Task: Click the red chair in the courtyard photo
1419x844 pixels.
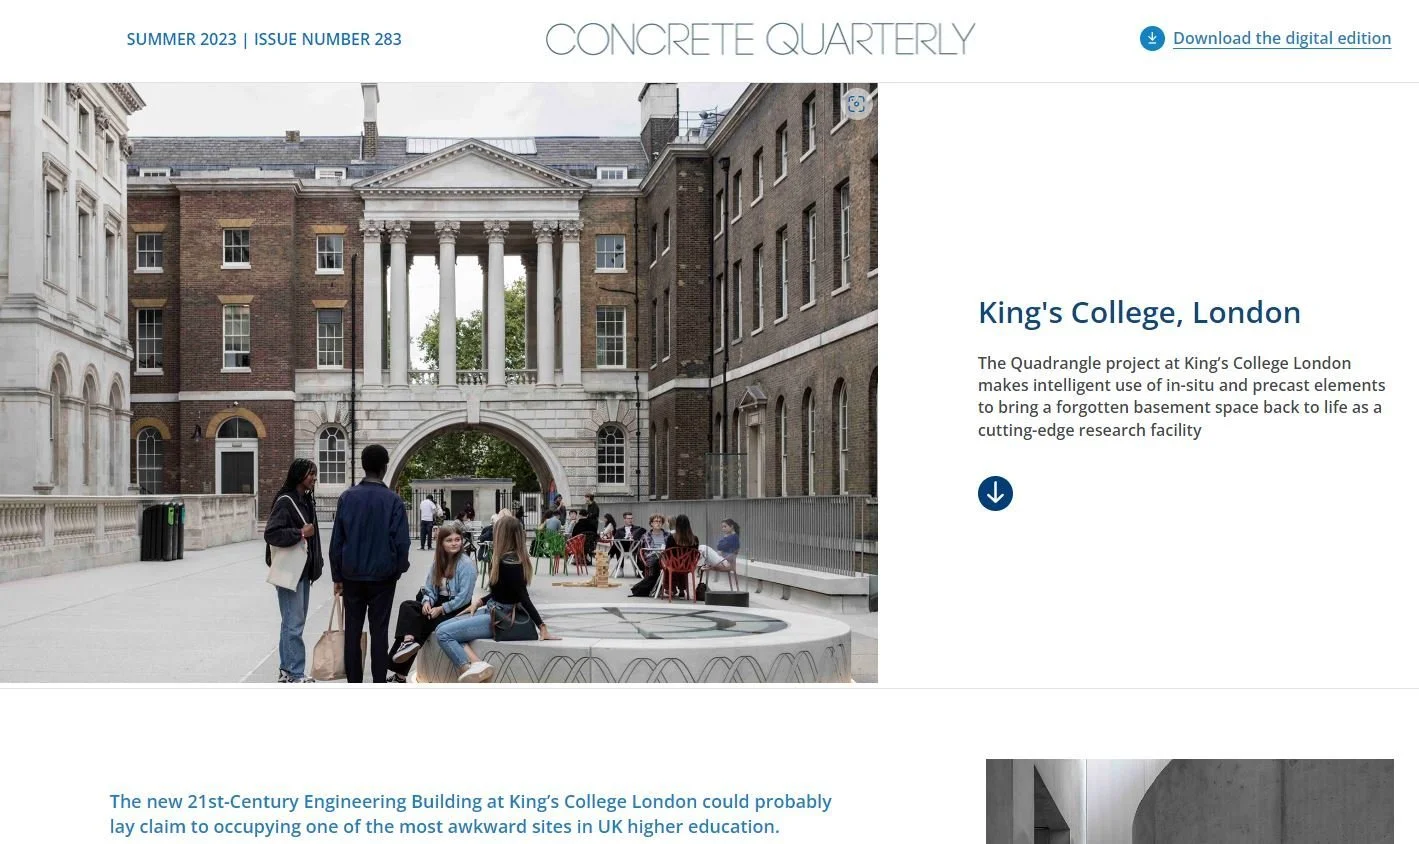Action: (x=679, y=572)
